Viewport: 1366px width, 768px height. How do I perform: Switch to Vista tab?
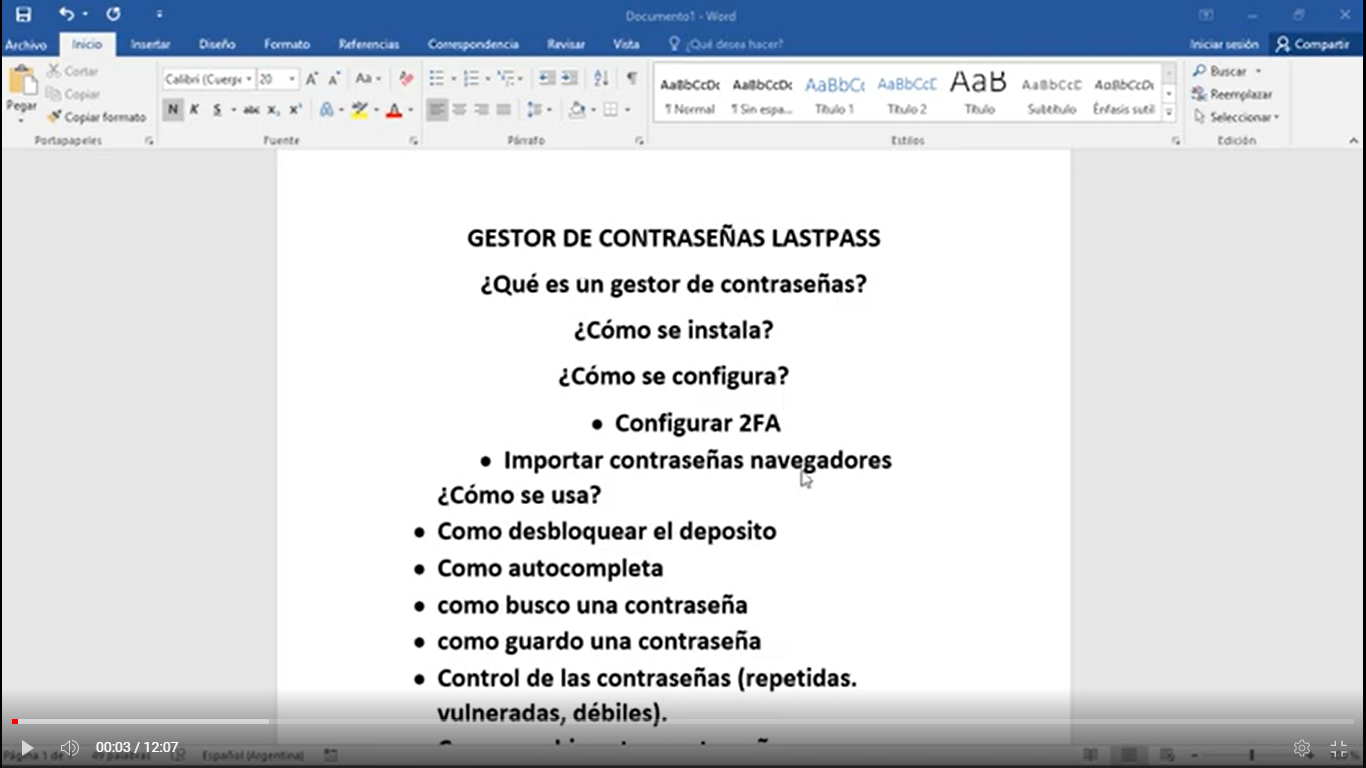click(626, 44)
